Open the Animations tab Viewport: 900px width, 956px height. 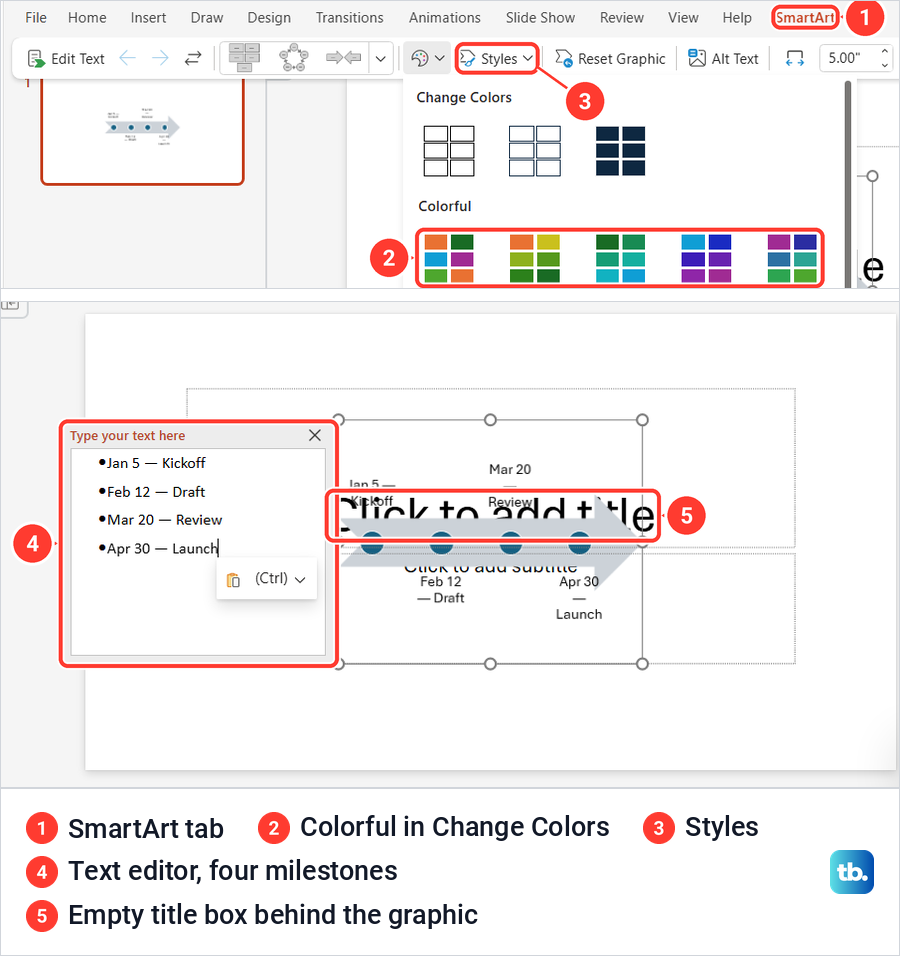coord(445,18)
